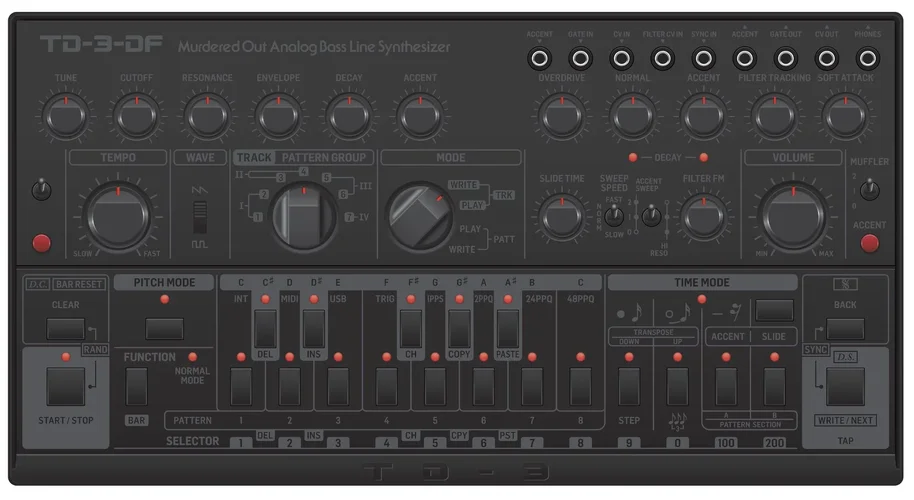Click the ENVELOPE knob
The image size is (914, 500).
(278, 117)
